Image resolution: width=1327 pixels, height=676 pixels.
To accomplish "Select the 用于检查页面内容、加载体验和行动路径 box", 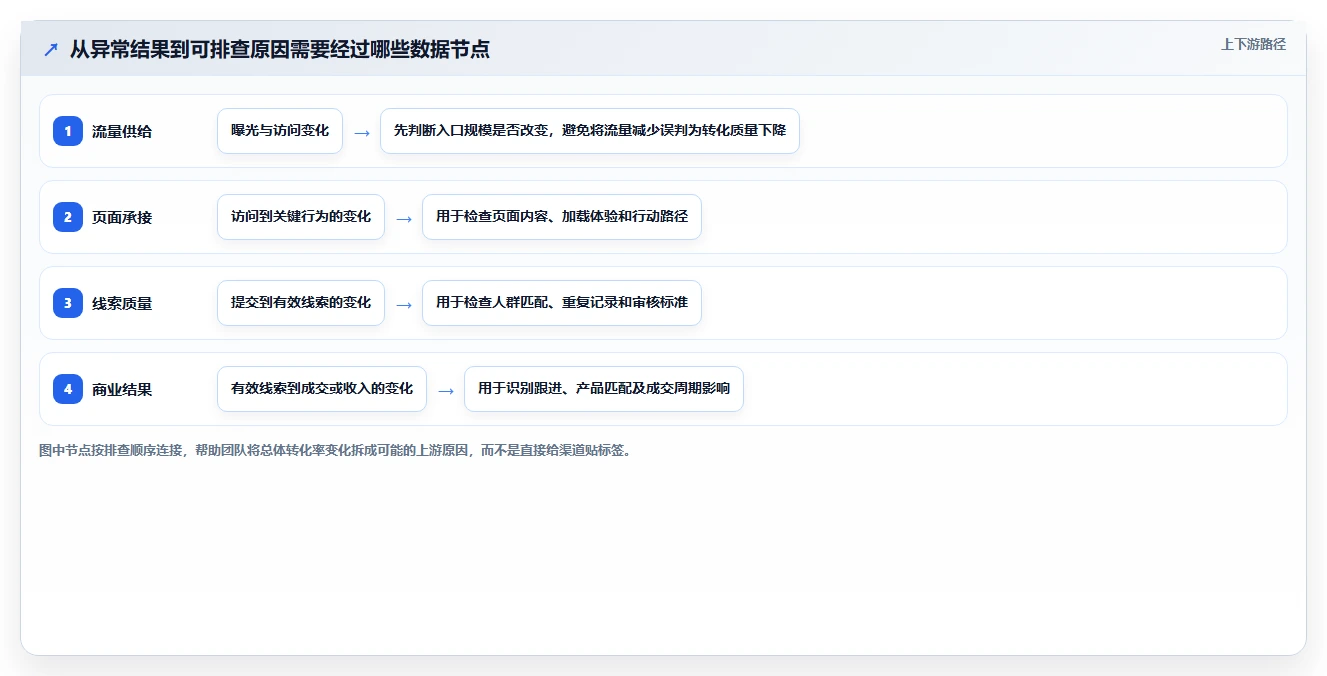I will tap(562, 217).
